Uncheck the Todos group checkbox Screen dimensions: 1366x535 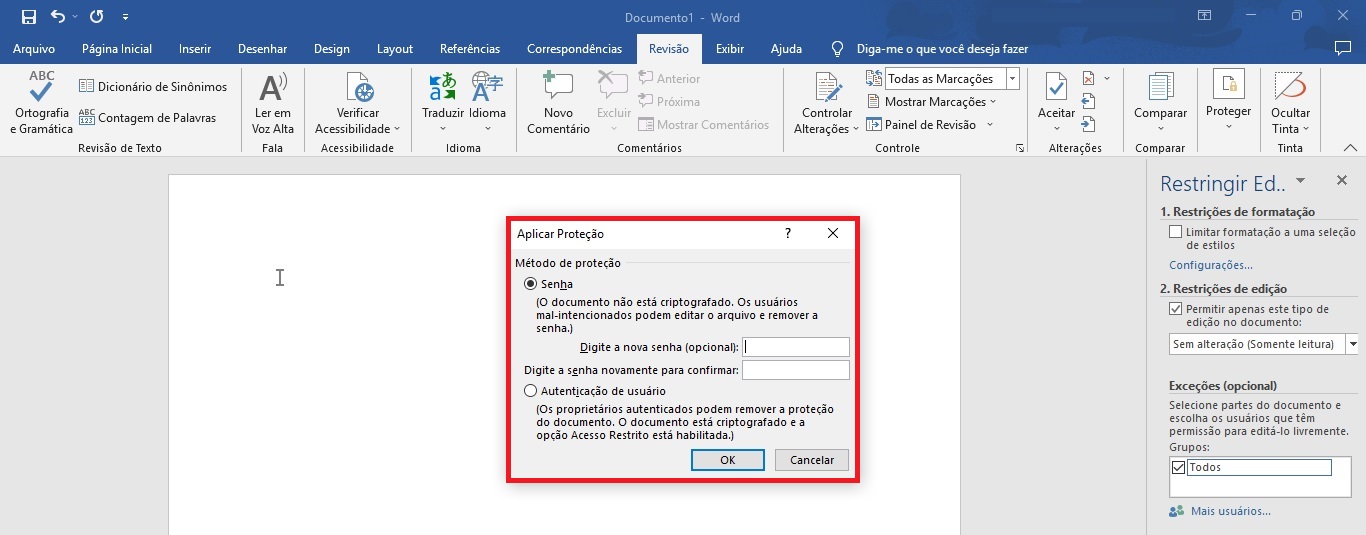coord(1178,467)
